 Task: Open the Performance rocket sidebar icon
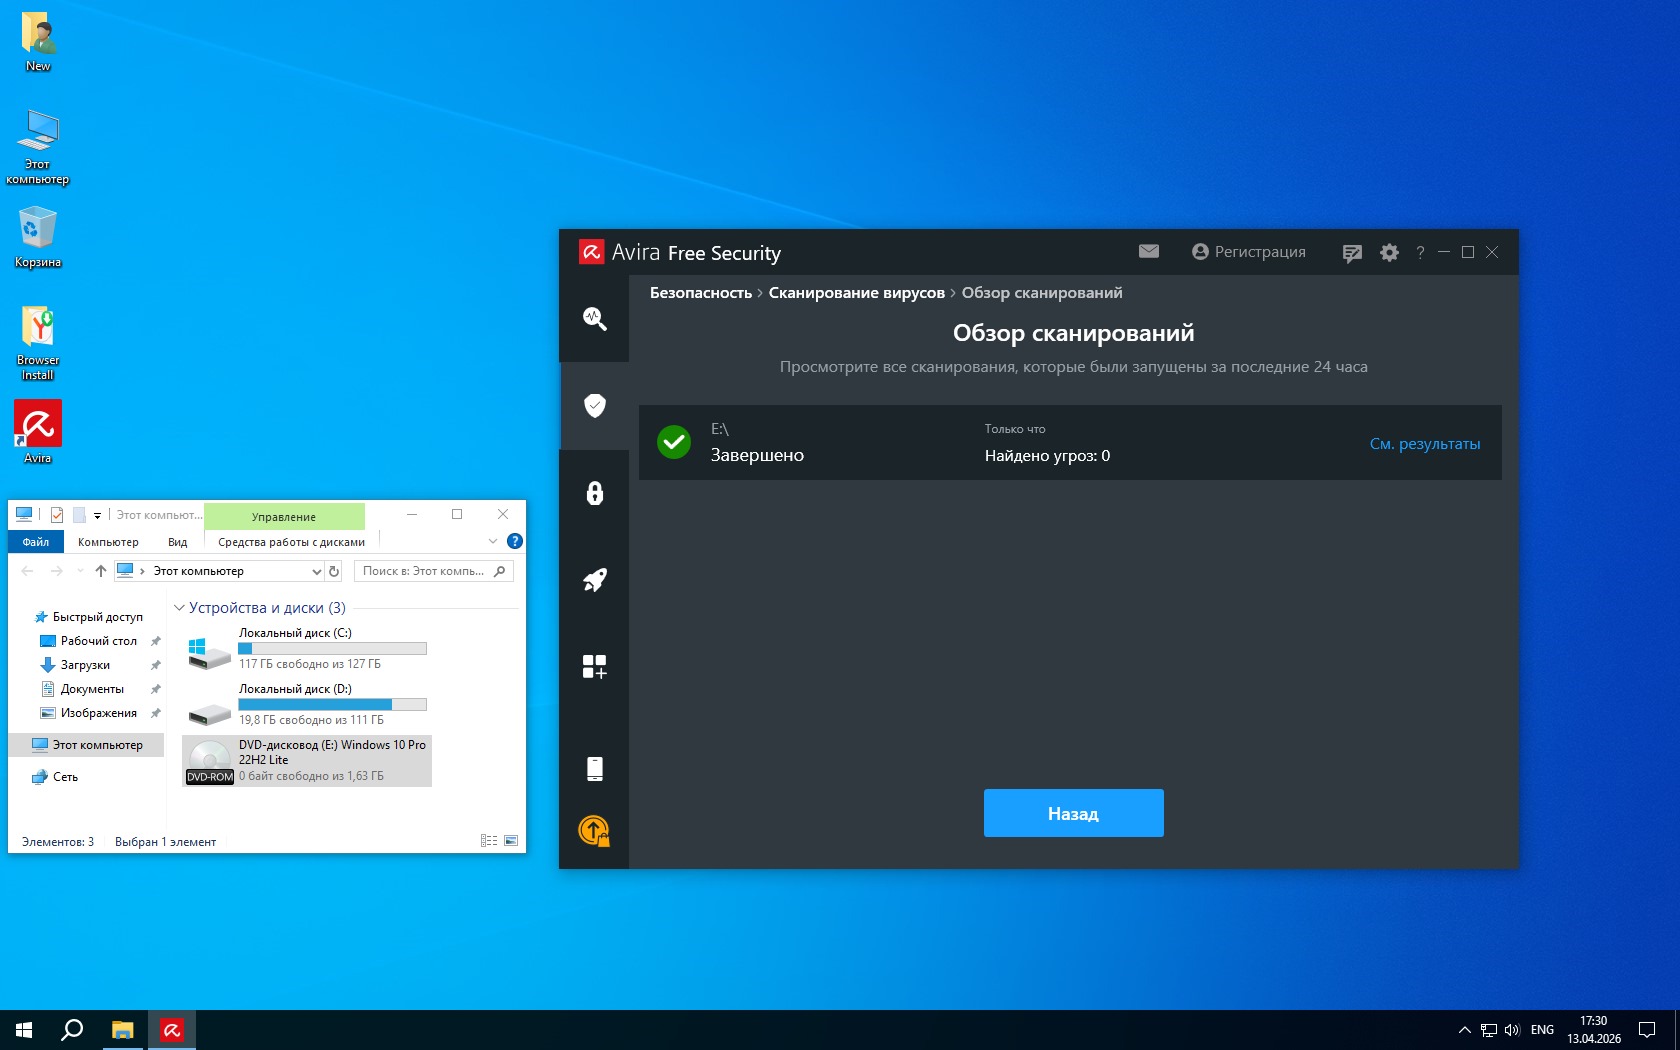click(594, 580)
